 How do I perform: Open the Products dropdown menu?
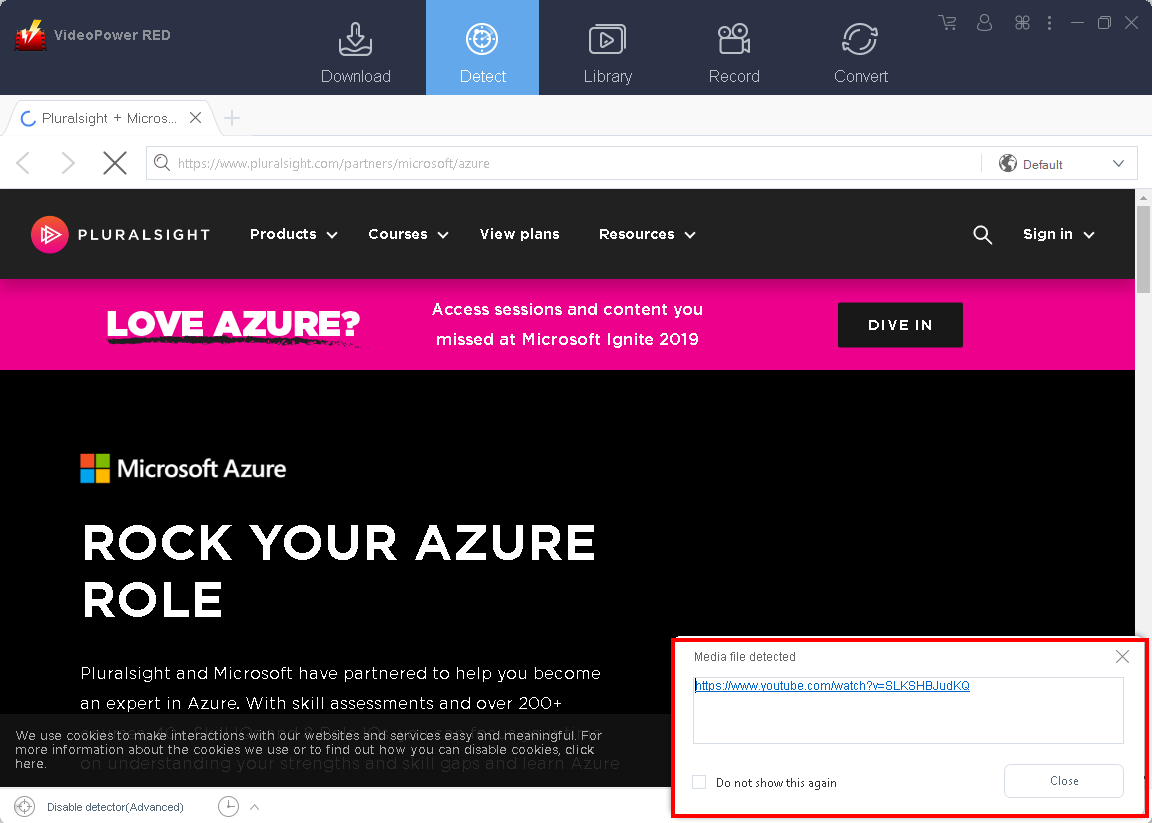(x=292, y=234)
